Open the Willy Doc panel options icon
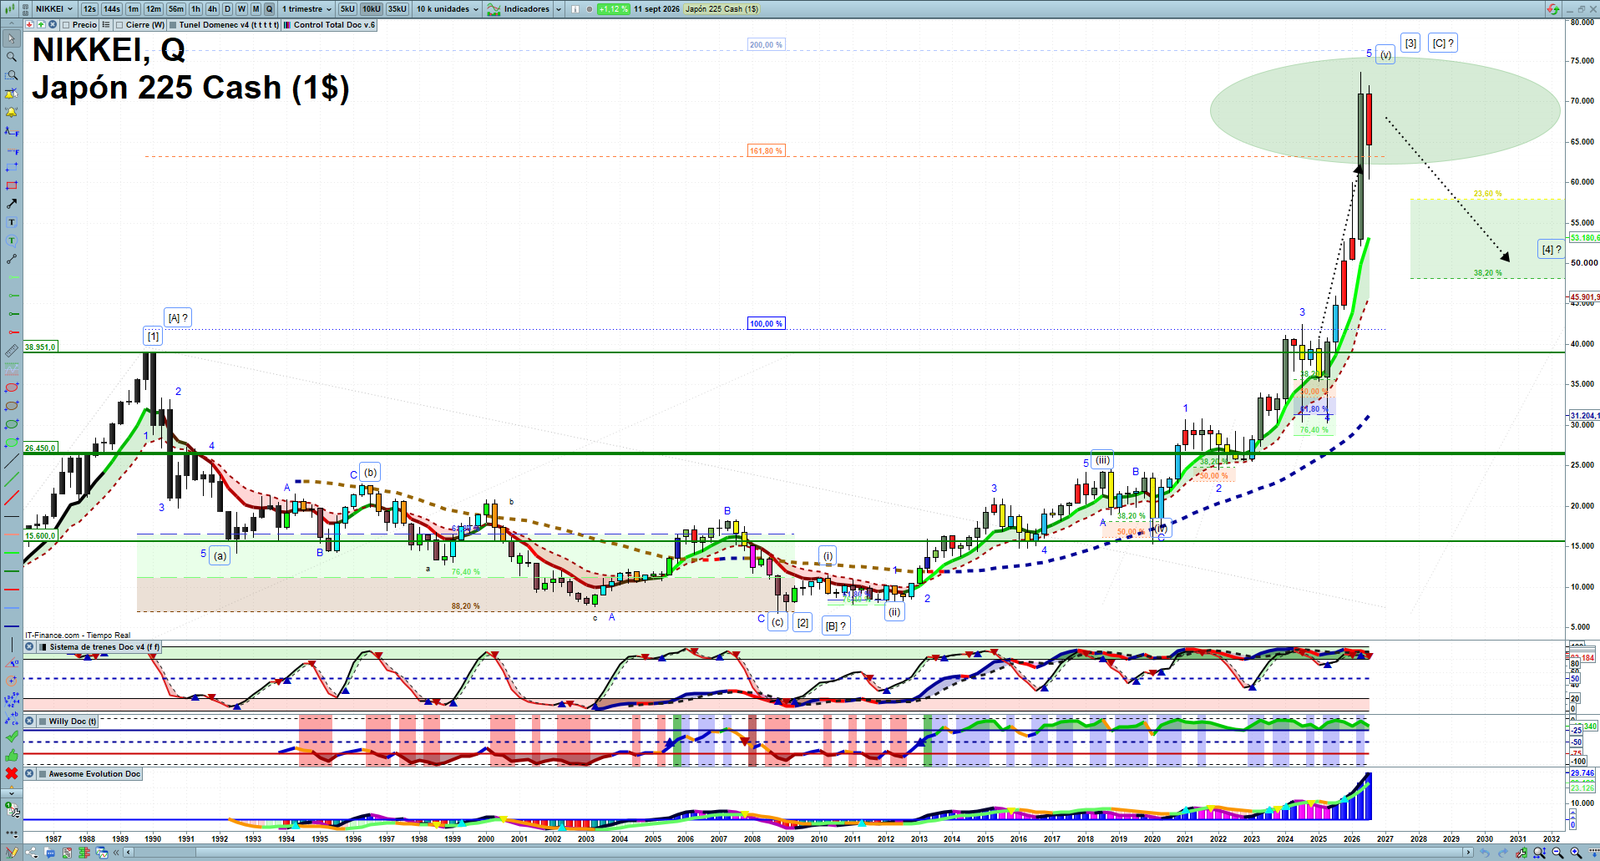This screenshot has height=861, width=1600. (x=30, y=721)
